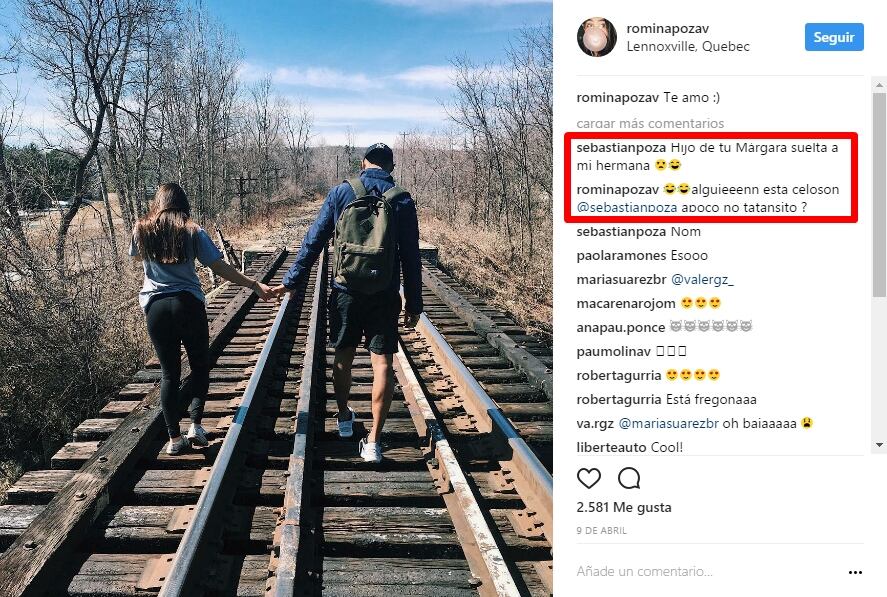Click the rominapozav username in the header

(665, 28)
